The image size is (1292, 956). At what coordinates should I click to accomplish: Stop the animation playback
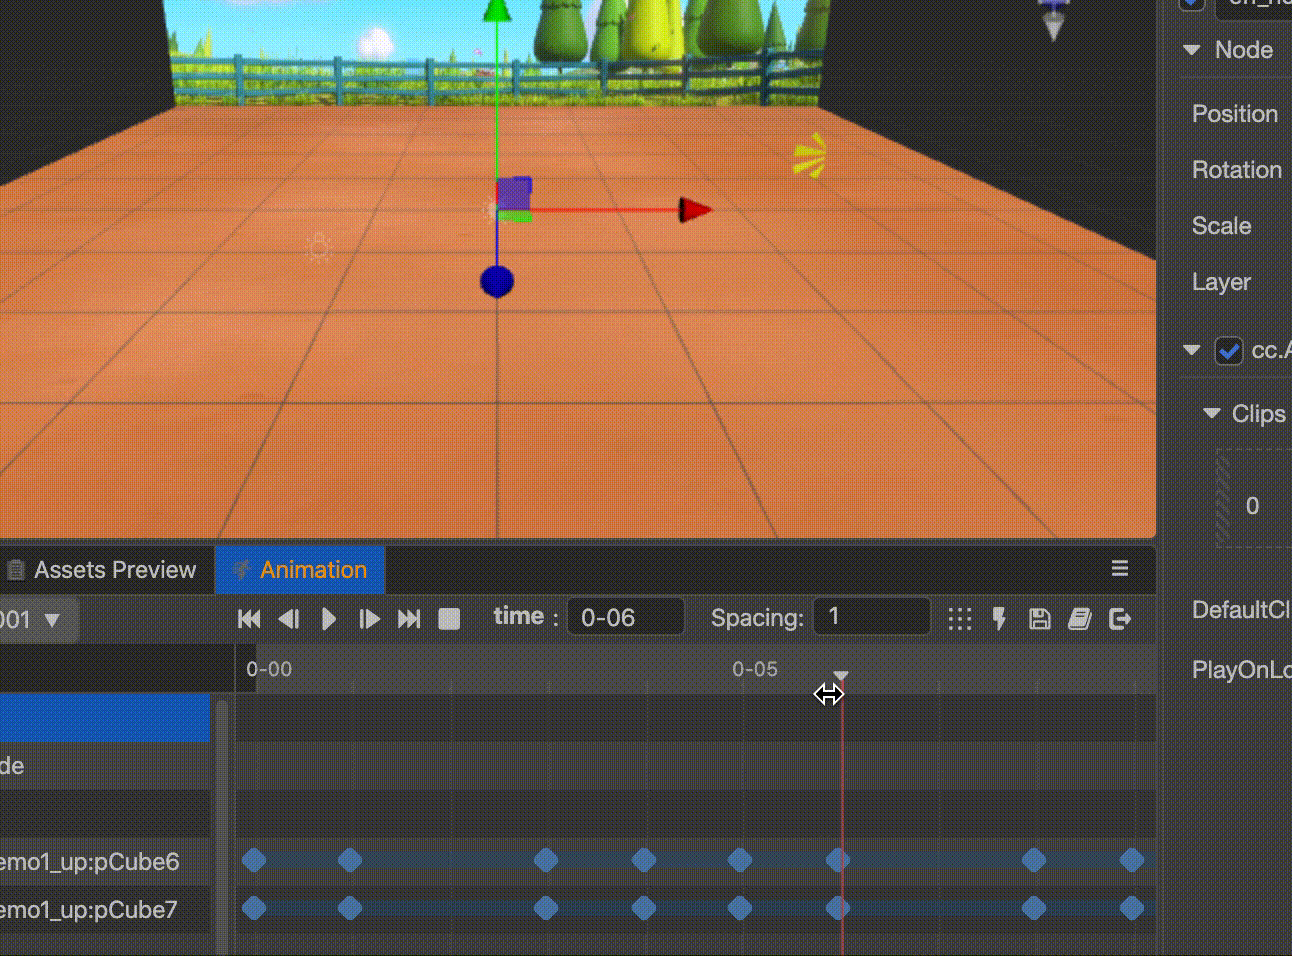[x=449, y=619]
